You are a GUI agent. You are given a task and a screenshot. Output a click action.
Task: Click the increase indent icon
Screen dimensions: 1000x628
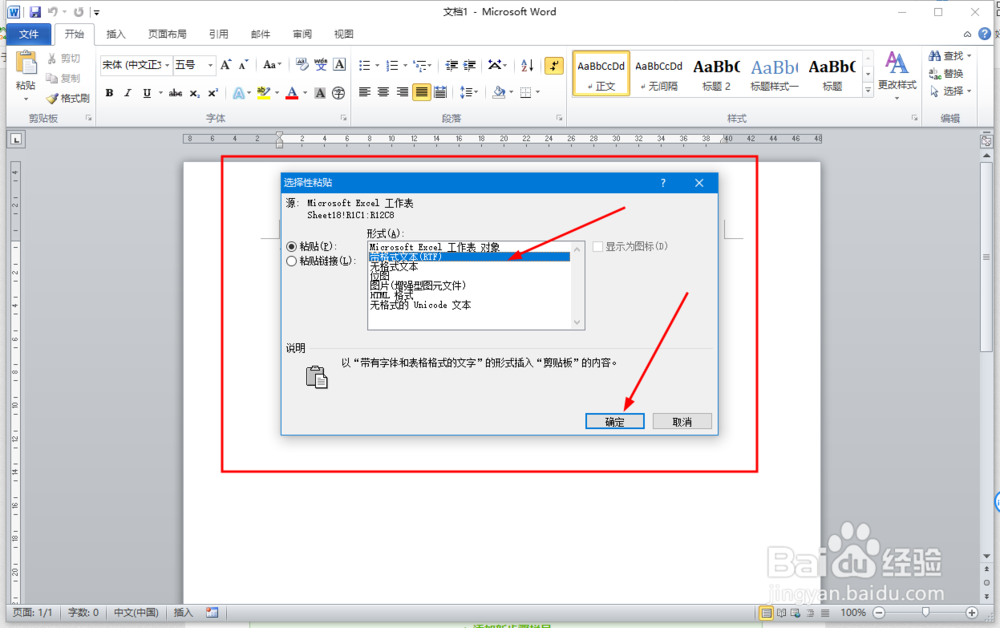pos(470,65)
